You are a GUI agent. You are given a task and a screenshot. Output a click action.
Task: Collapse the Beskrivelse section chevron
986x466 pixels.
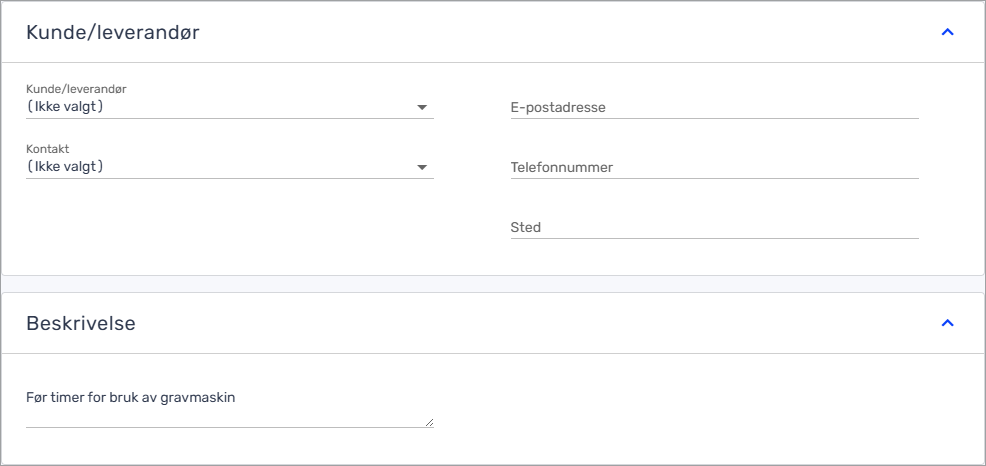(948, 323)
